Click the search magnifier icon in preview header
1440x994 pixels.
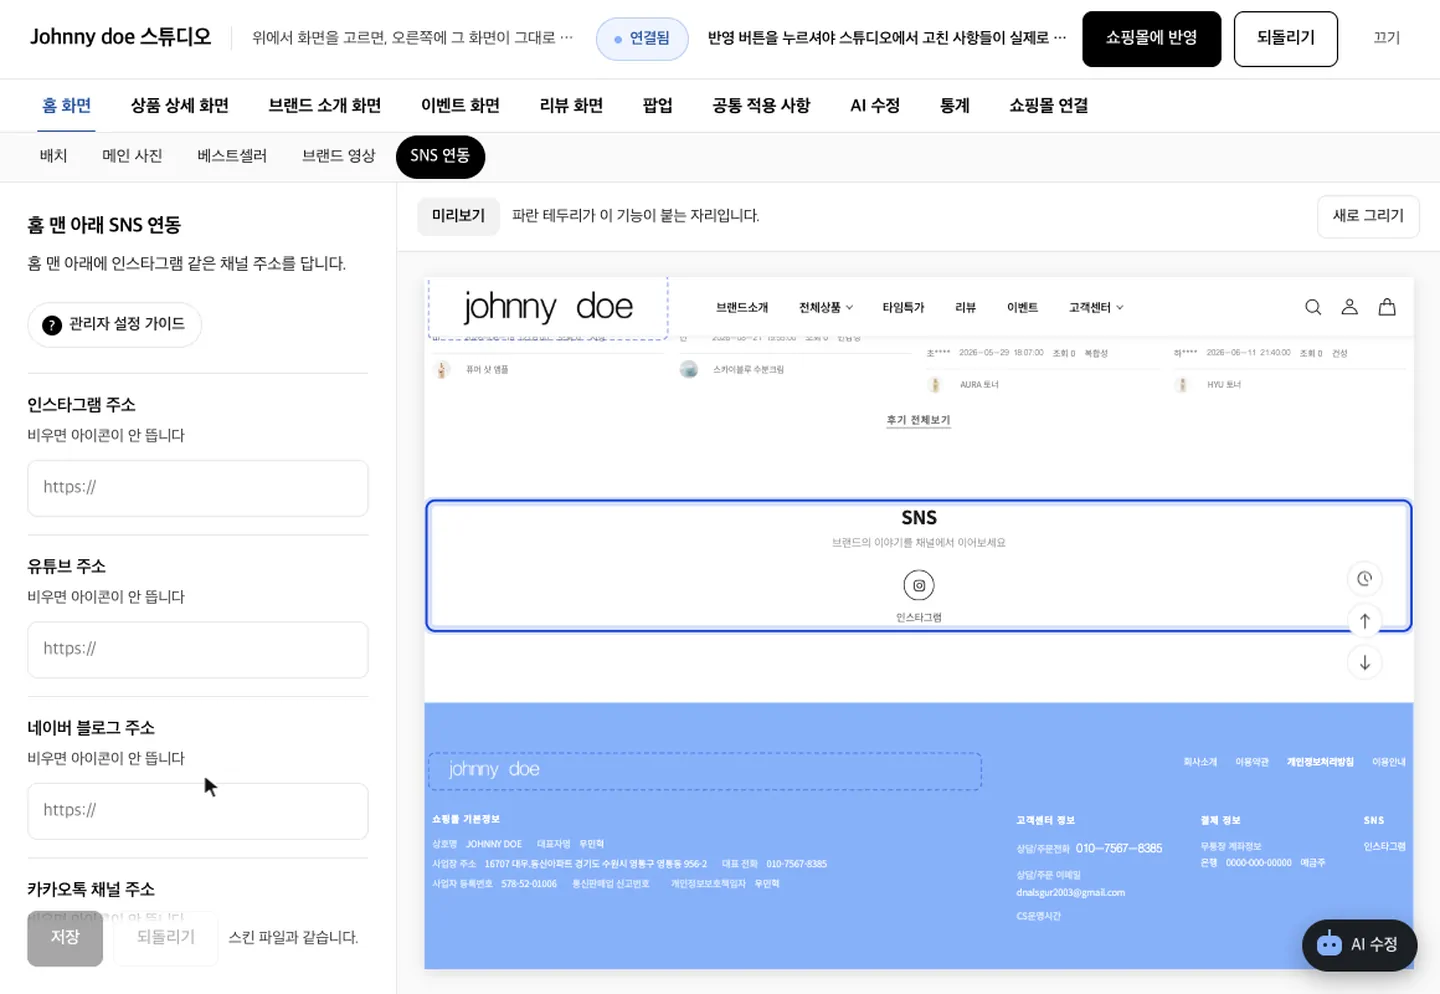(x=1313, y=307)
